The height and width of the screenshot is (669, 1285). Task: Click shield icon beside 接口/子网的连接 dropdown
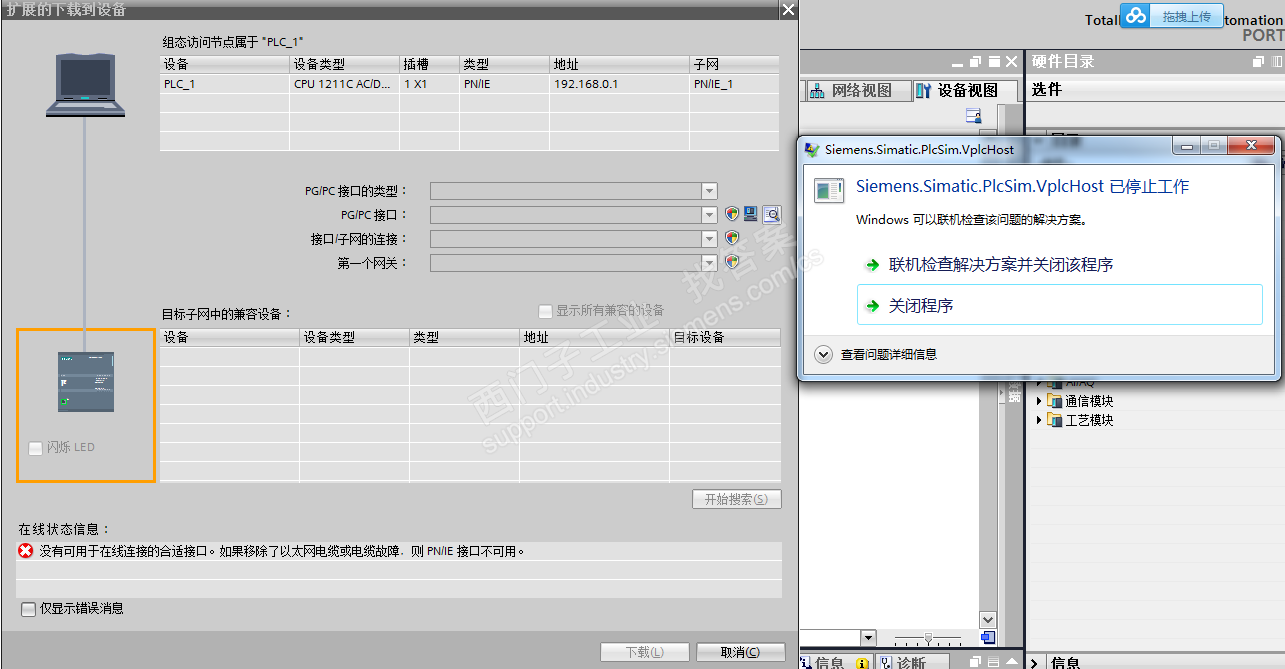point(732,238)
